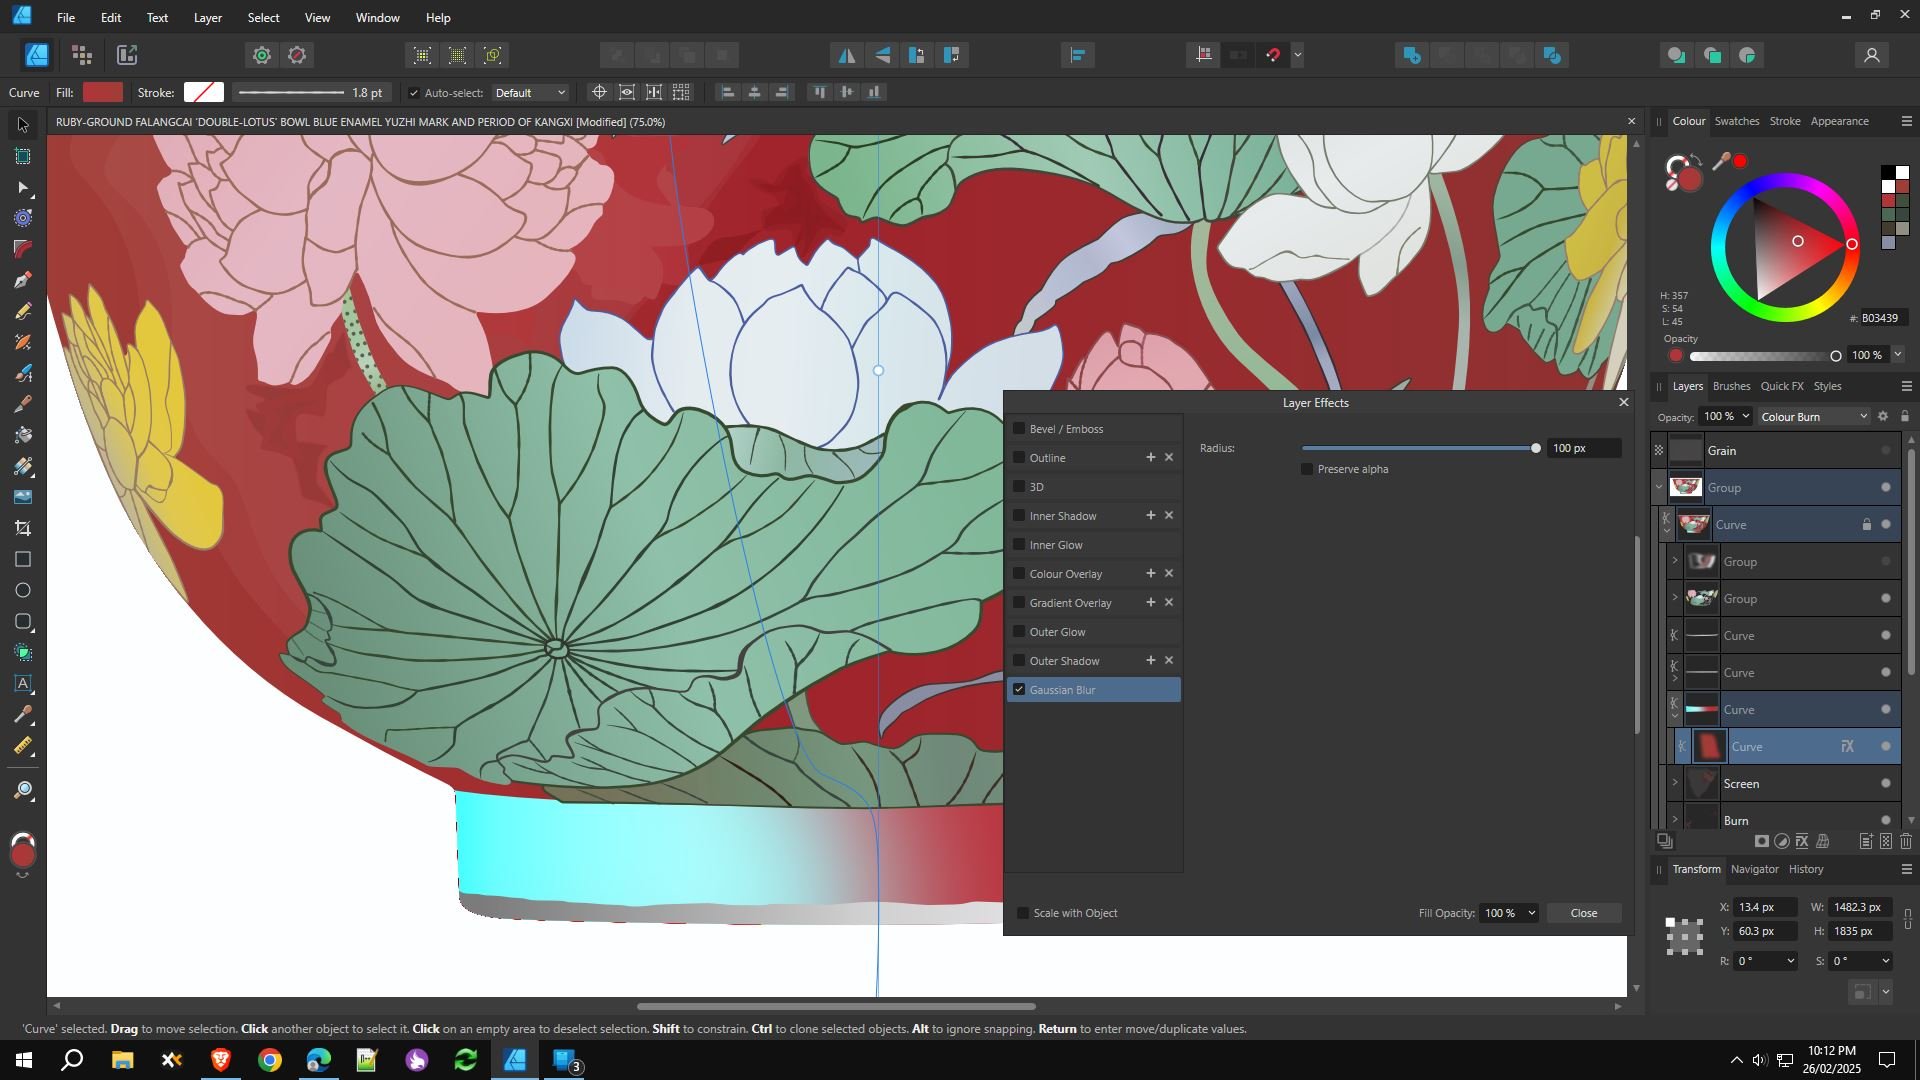Open the Auto-select Default dropdown

(530, 93)
